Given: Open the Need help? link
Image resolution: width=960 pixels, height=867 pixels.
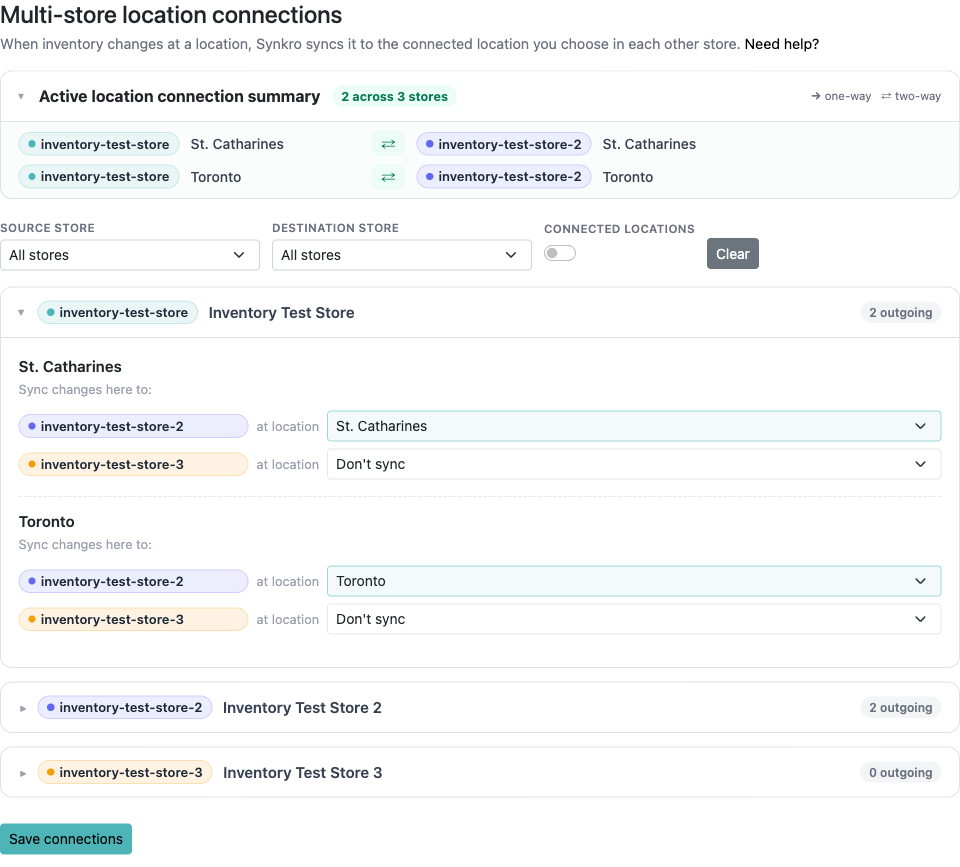Looking at the screenshot, I should (x=781, y=44).
